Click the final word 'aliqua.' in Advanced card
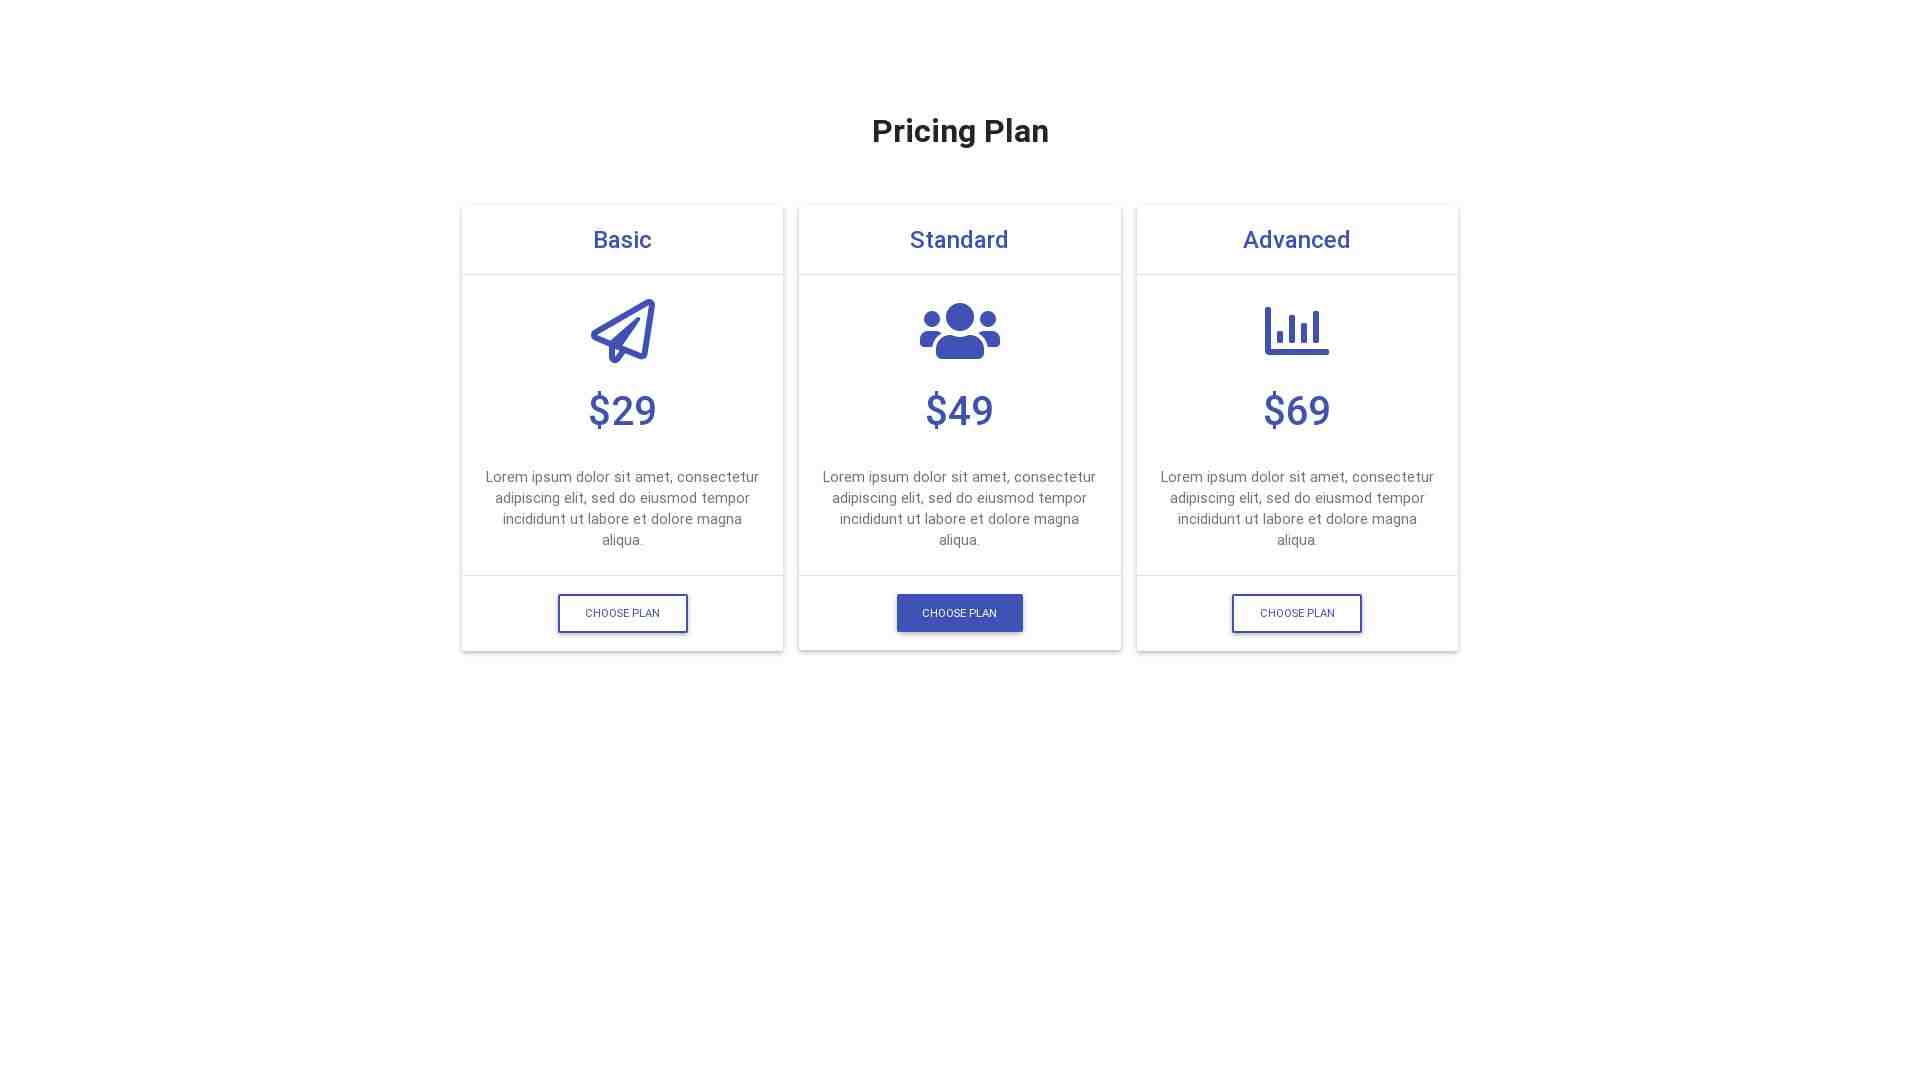1920x1080 pixels. pos(1296,540)
